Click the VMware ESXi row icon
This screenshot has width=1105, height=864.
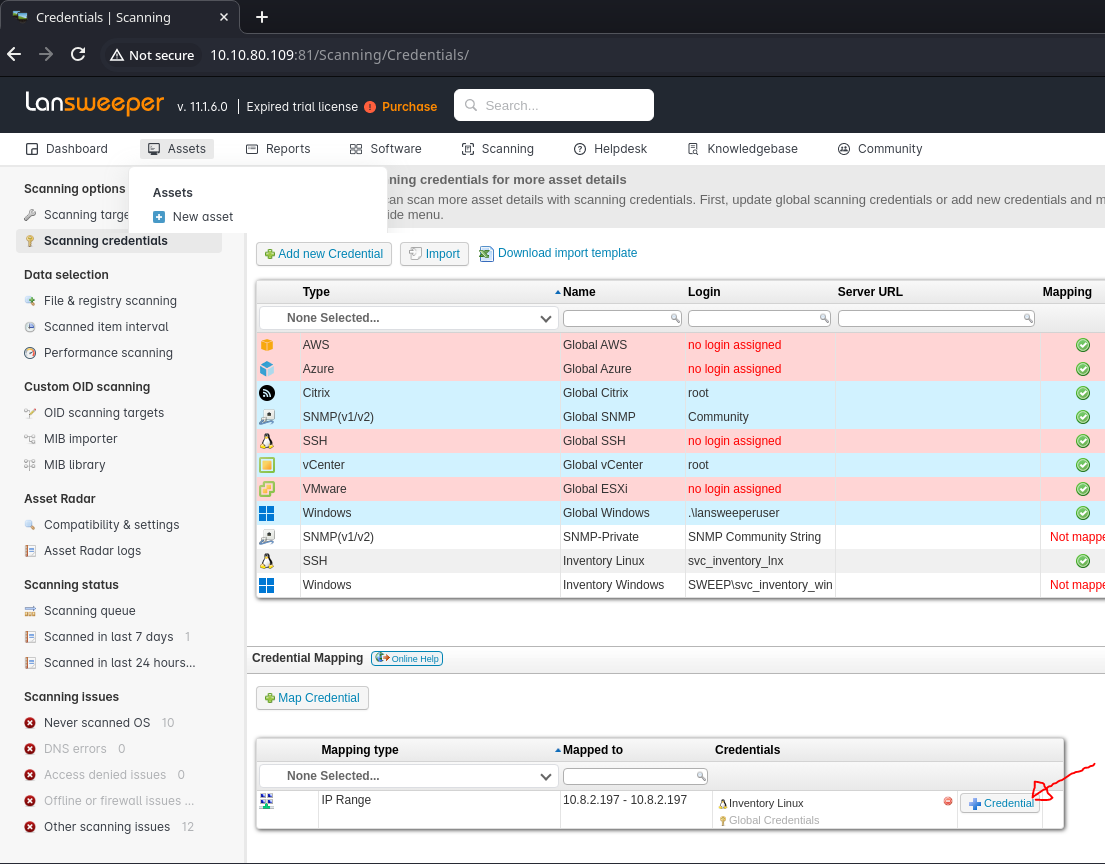click(267, 488)
